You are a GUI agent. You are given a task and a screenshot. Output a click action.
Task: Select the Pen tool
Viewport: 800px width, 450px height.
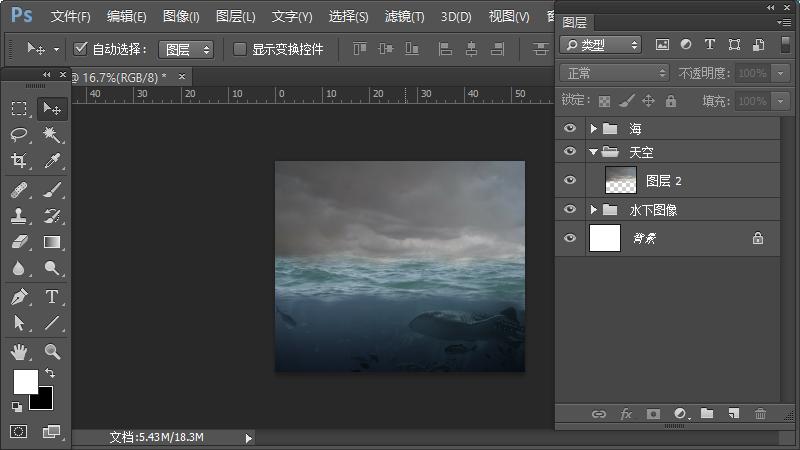[19, 296]
